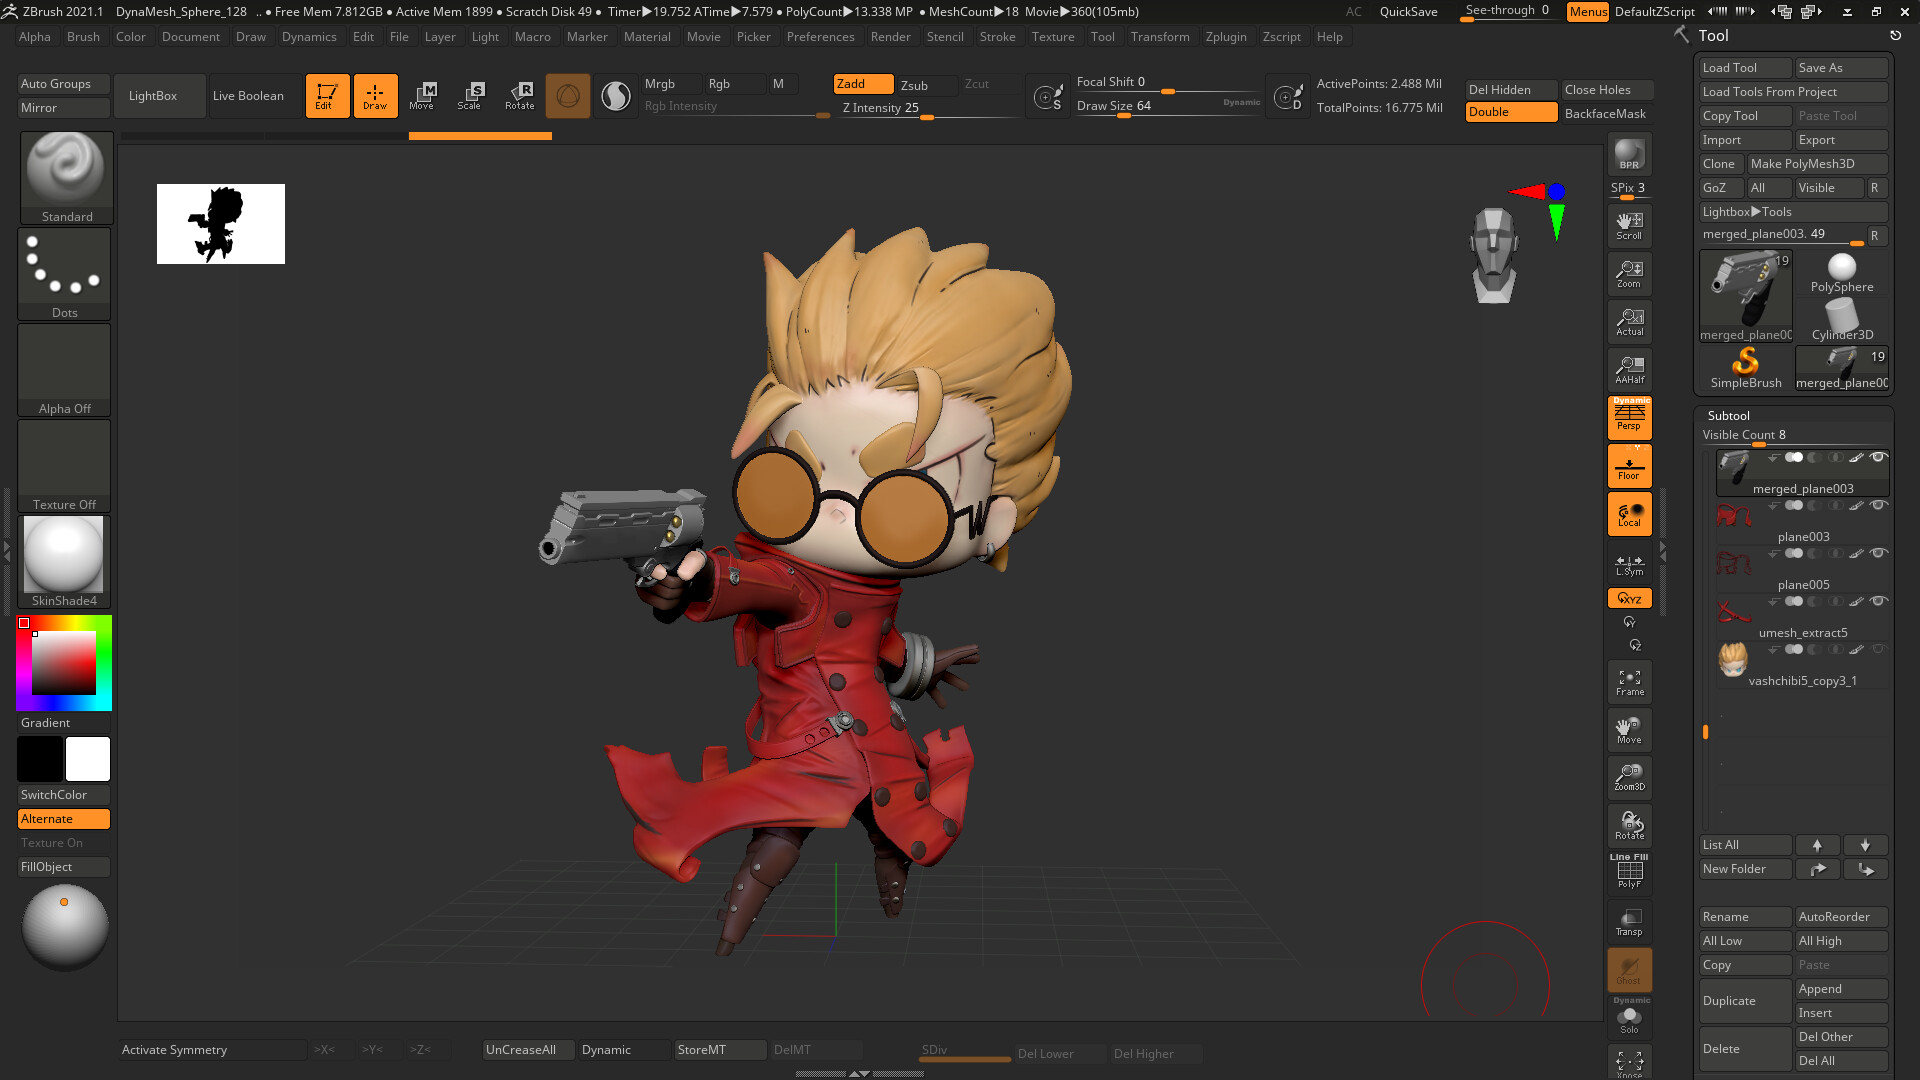The width and height of the screenshot is (1920, 1080).
Task: Disable the Double sided toggle
Action: 1510,112
